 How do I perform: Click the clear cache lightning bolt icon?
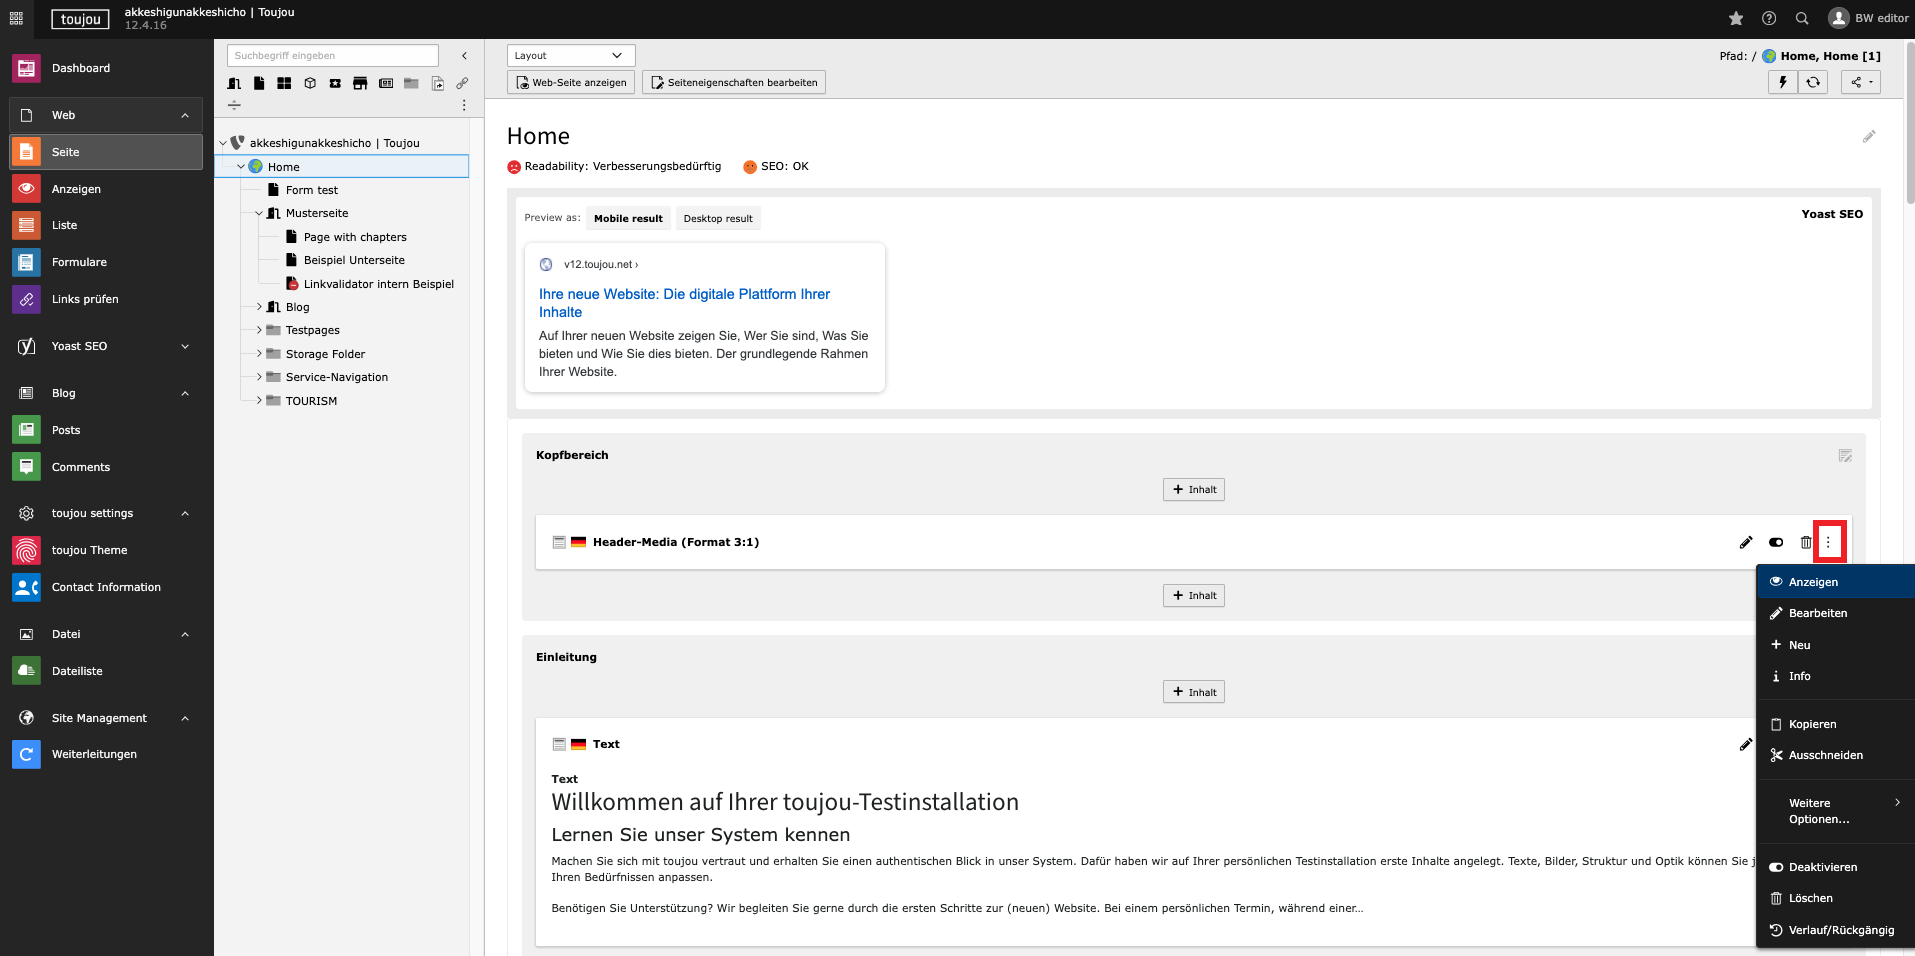click(x=1782, y=82)
